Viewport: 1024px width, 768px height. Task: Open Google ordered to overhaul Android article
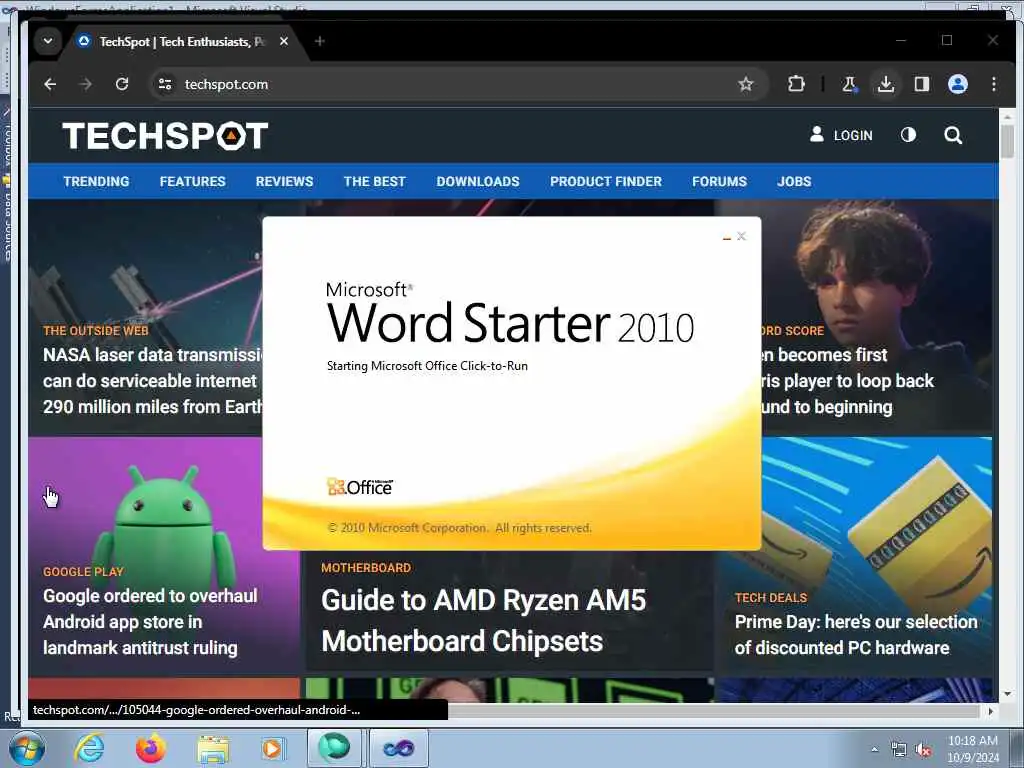(150, 622)
